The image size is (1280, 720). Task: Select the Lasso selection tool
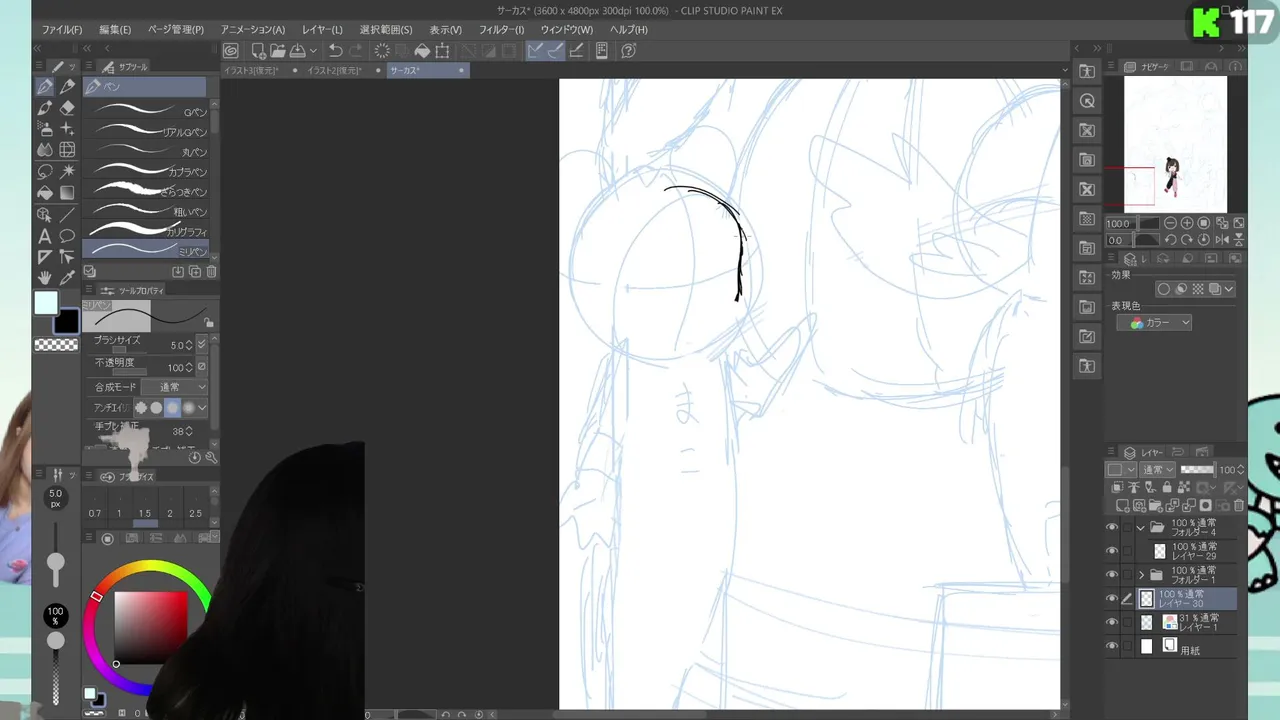[x=45, y=171]
